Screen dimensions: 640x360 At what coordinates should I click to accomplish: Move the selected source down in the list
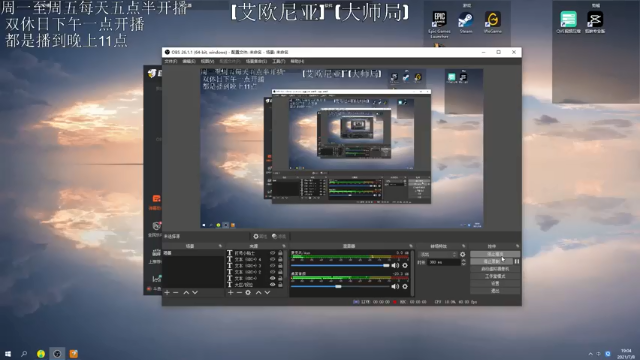coord(267,293)
